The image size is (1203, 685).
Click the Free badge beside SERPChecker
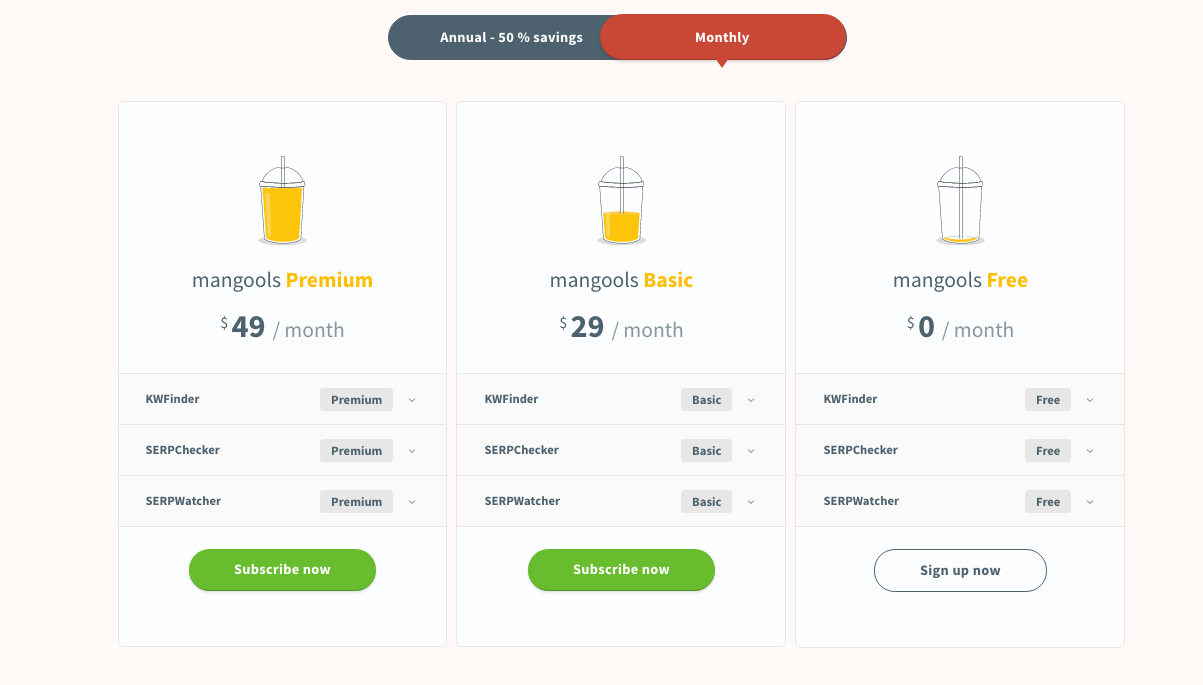(x=1047, y=451)
